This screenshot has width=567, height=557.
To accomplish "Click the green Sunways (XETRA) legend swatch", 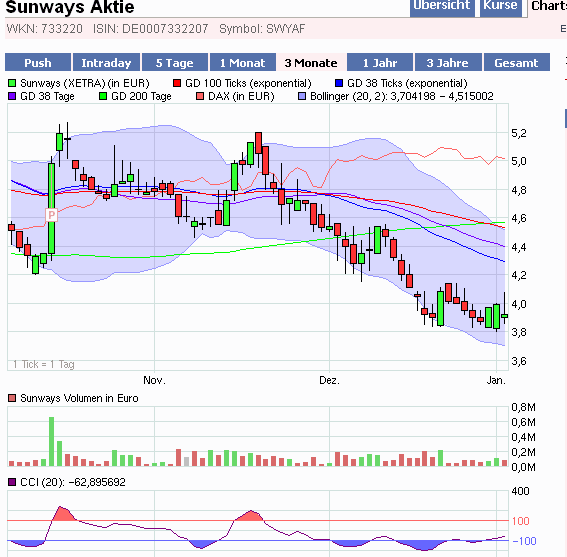I will pyautogui.click(x=12, y=83).
